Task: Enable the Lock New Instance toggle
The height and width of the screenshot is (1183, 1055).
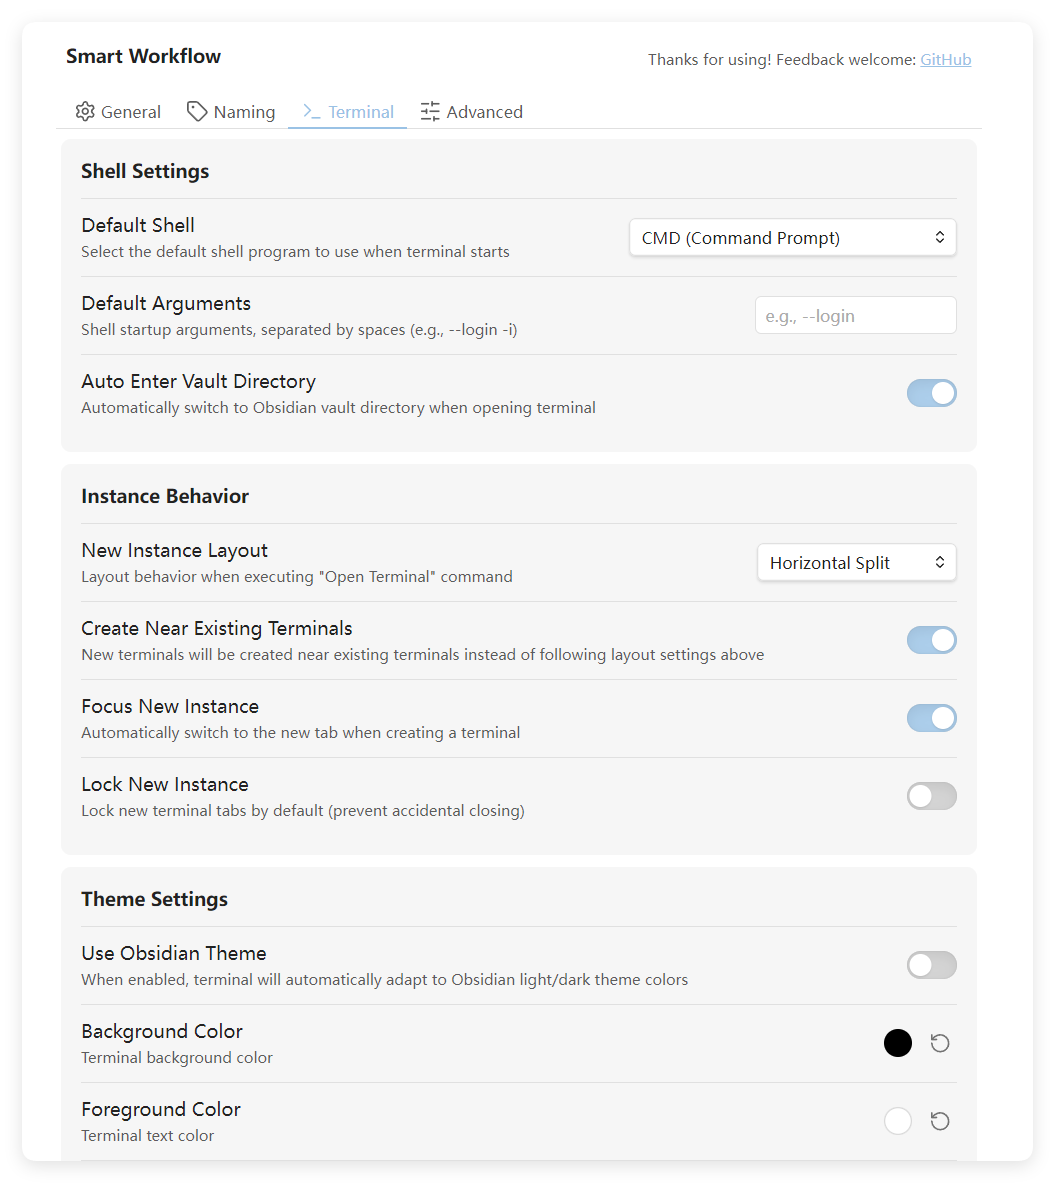Action: tap(931, 796)
